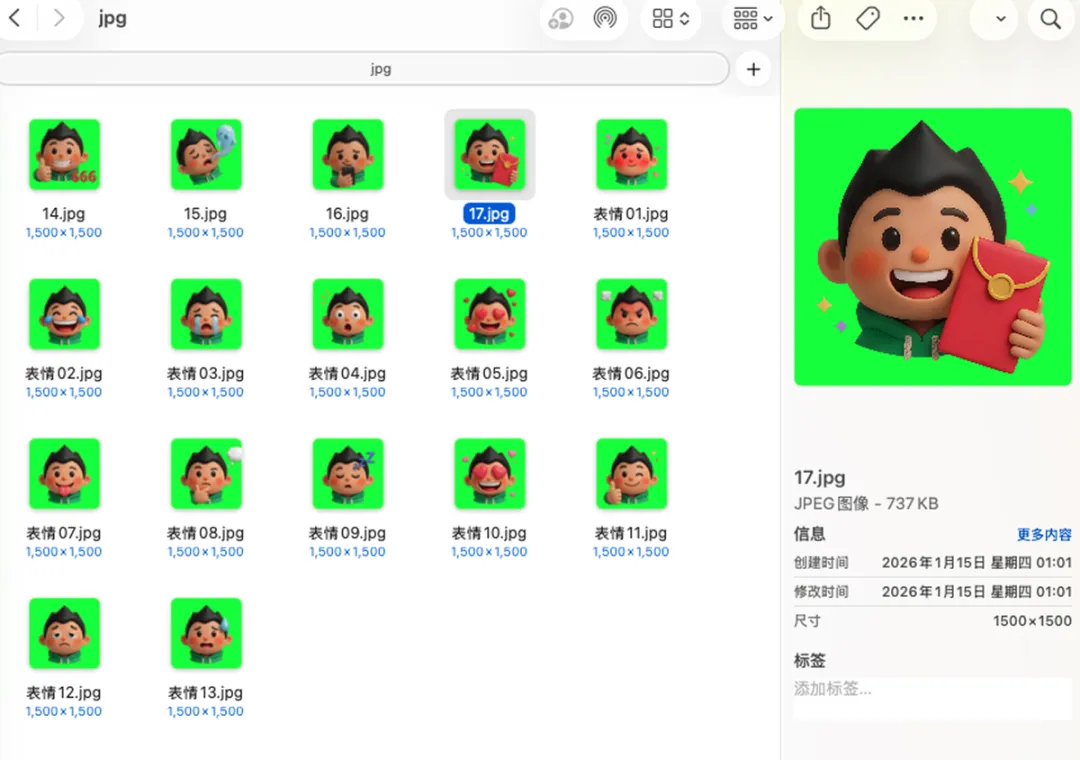Click the AirDrop icon in toolbar

pyautogui.click(x=605, y=18)
